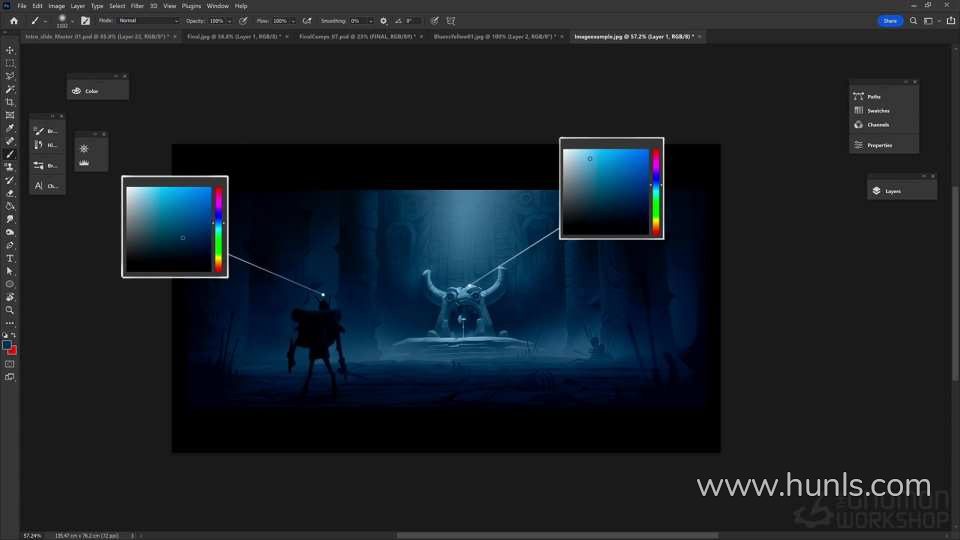
Task: Open the Layer menu
Action: [78, 6]
